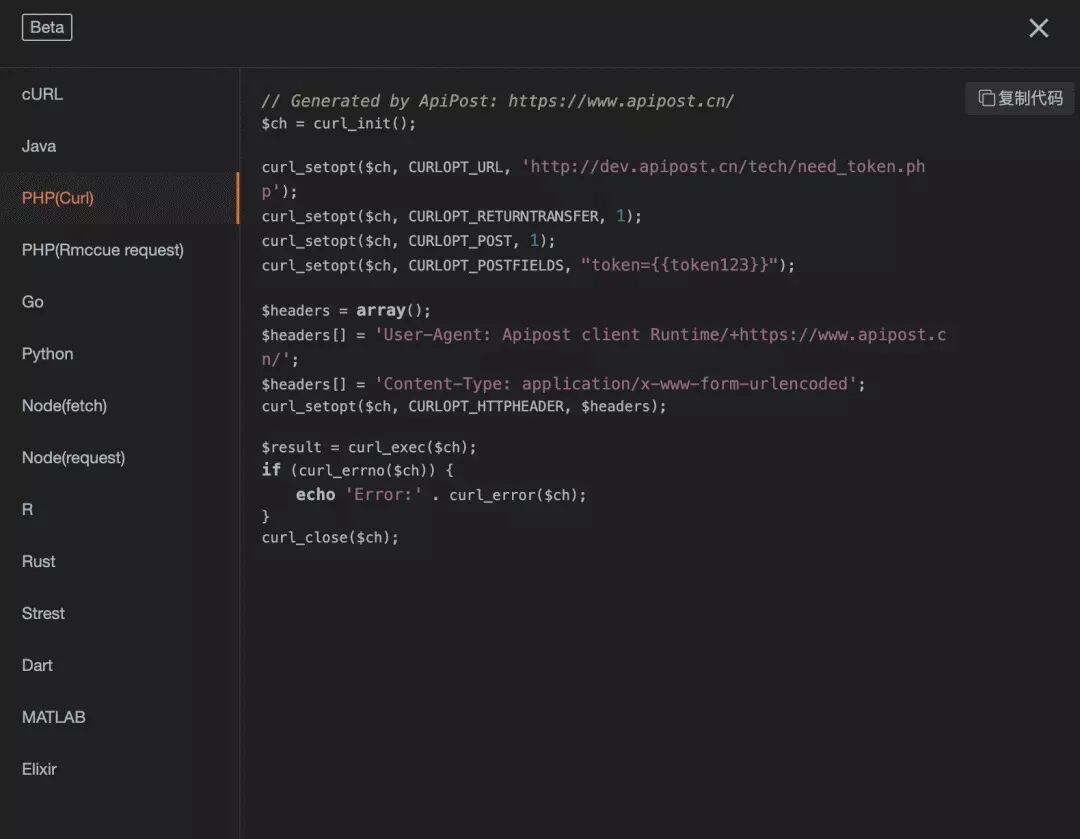Viewport: 1080px width, 839px height.
Task: Close the code generation dialog
Action: [x=1038, y=28]
